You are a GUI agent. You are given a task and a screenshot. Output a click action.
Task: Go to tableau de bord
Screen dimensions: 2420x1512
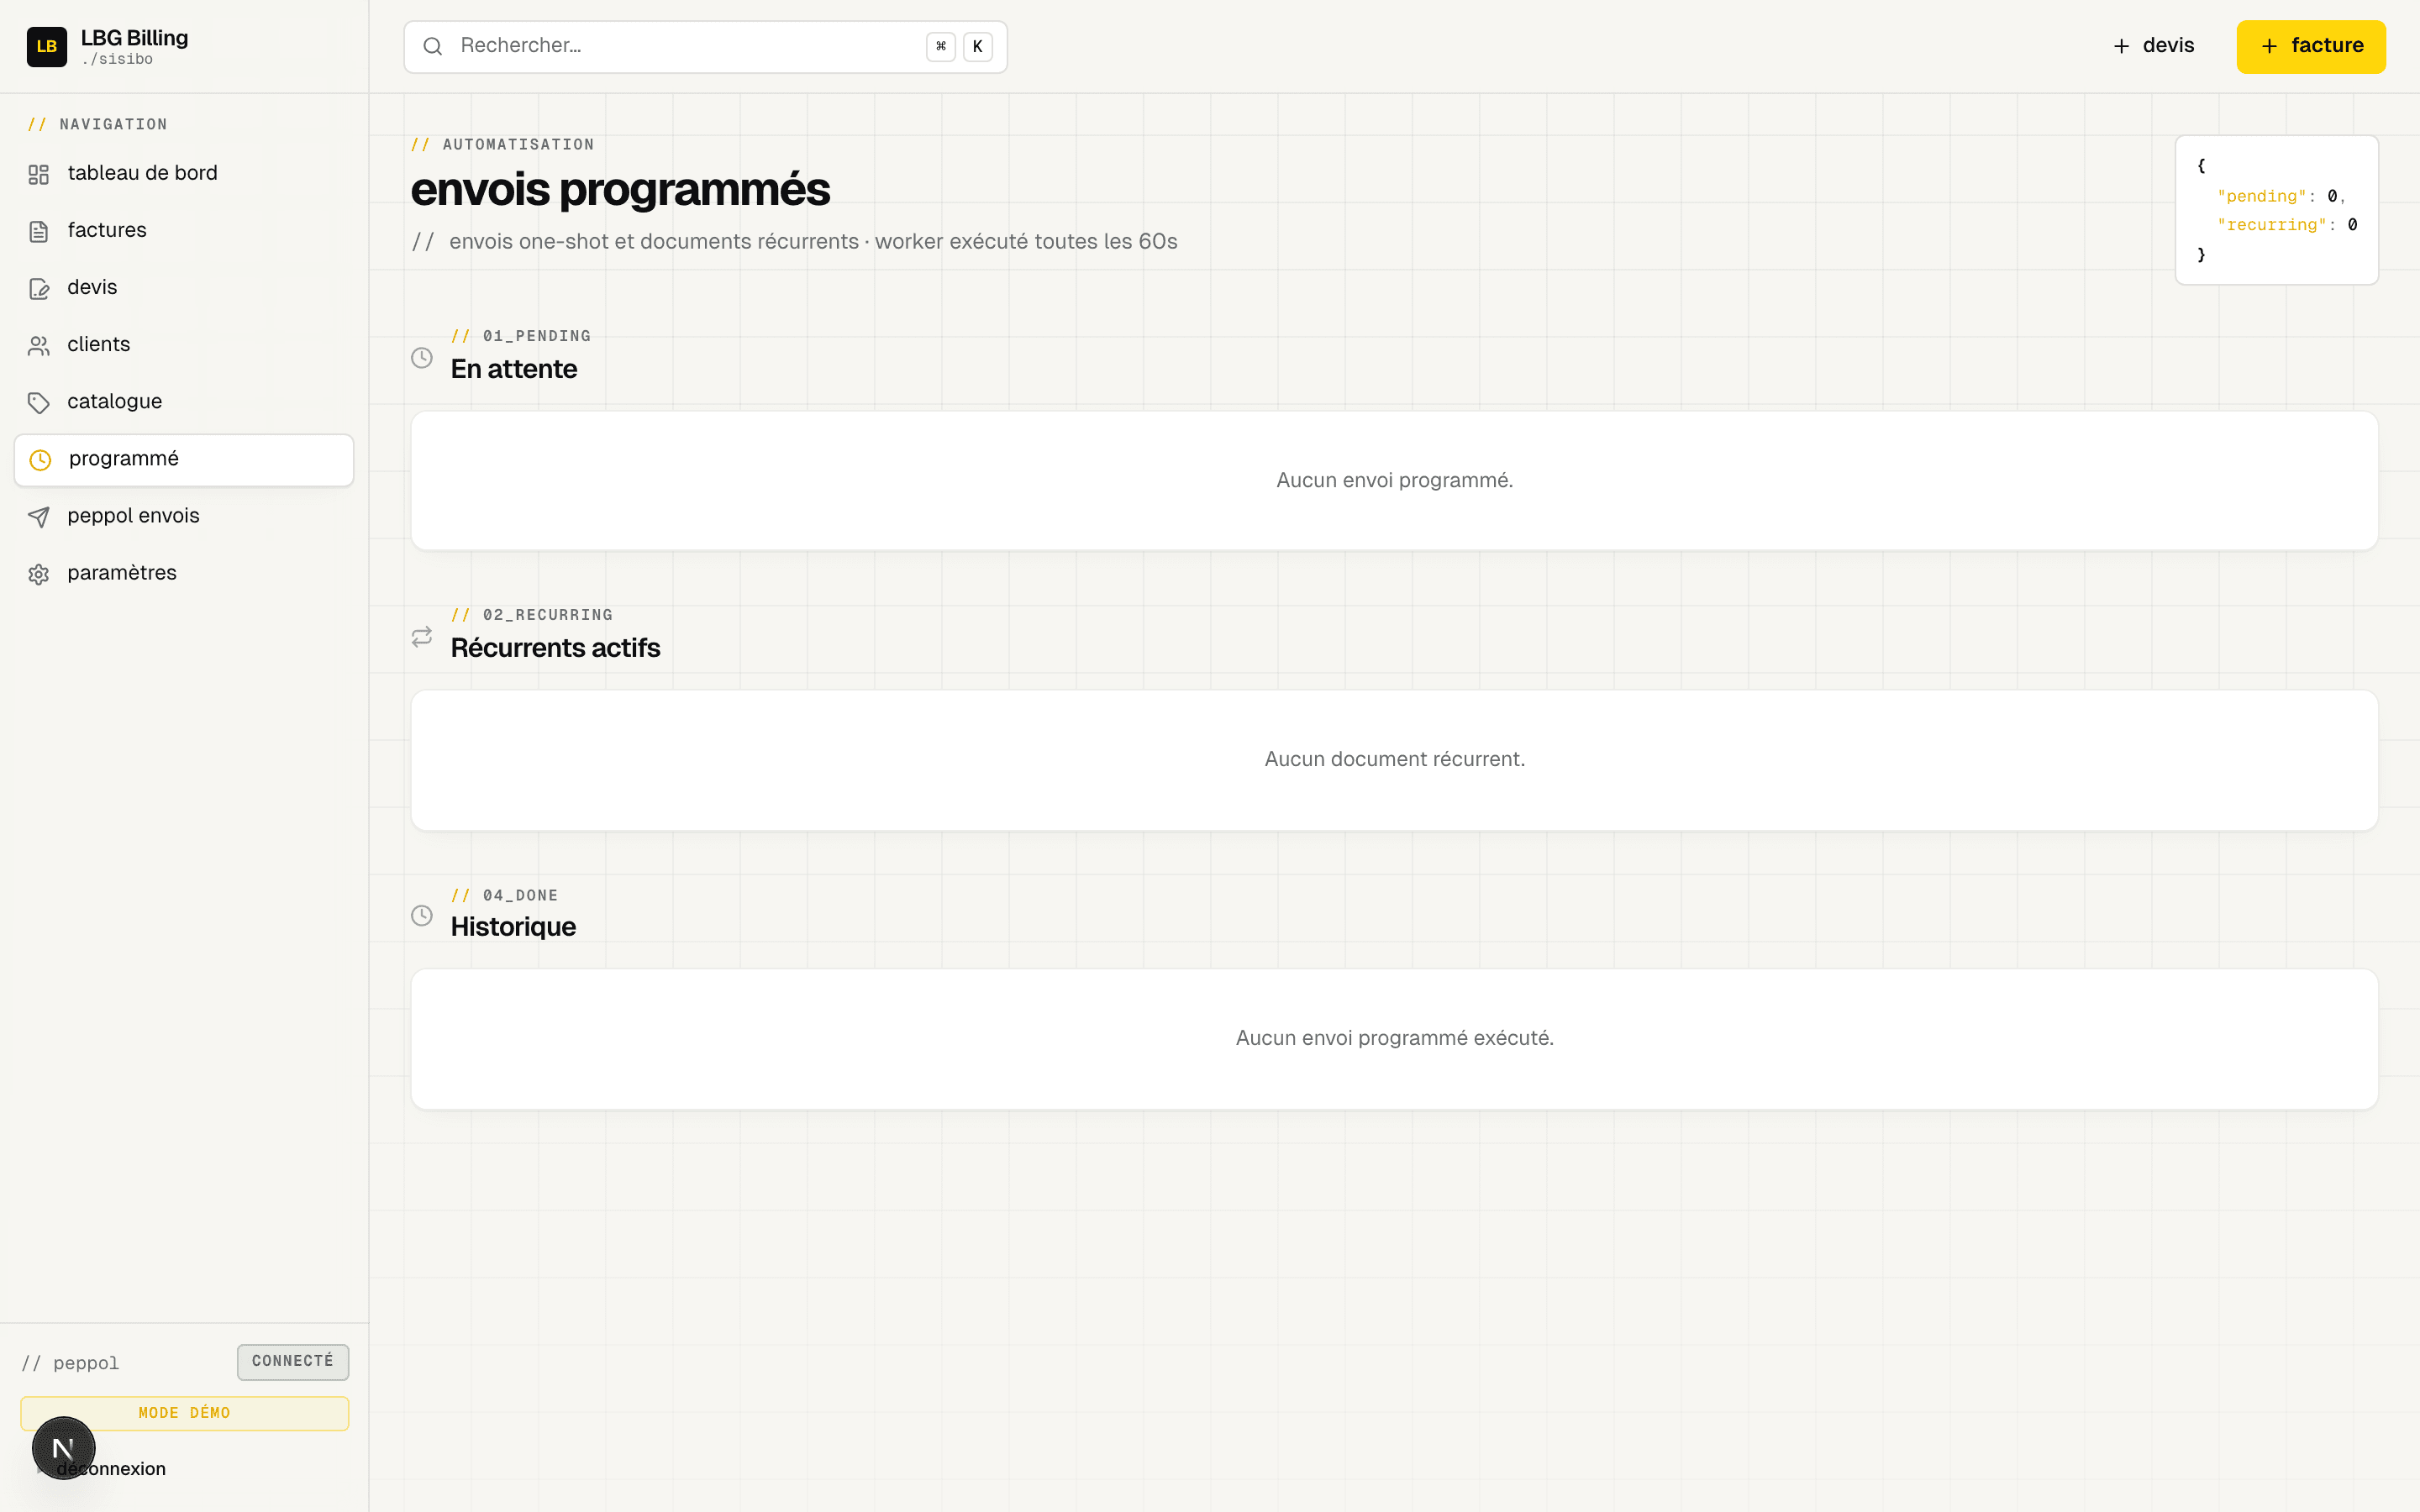pos(184,174)
